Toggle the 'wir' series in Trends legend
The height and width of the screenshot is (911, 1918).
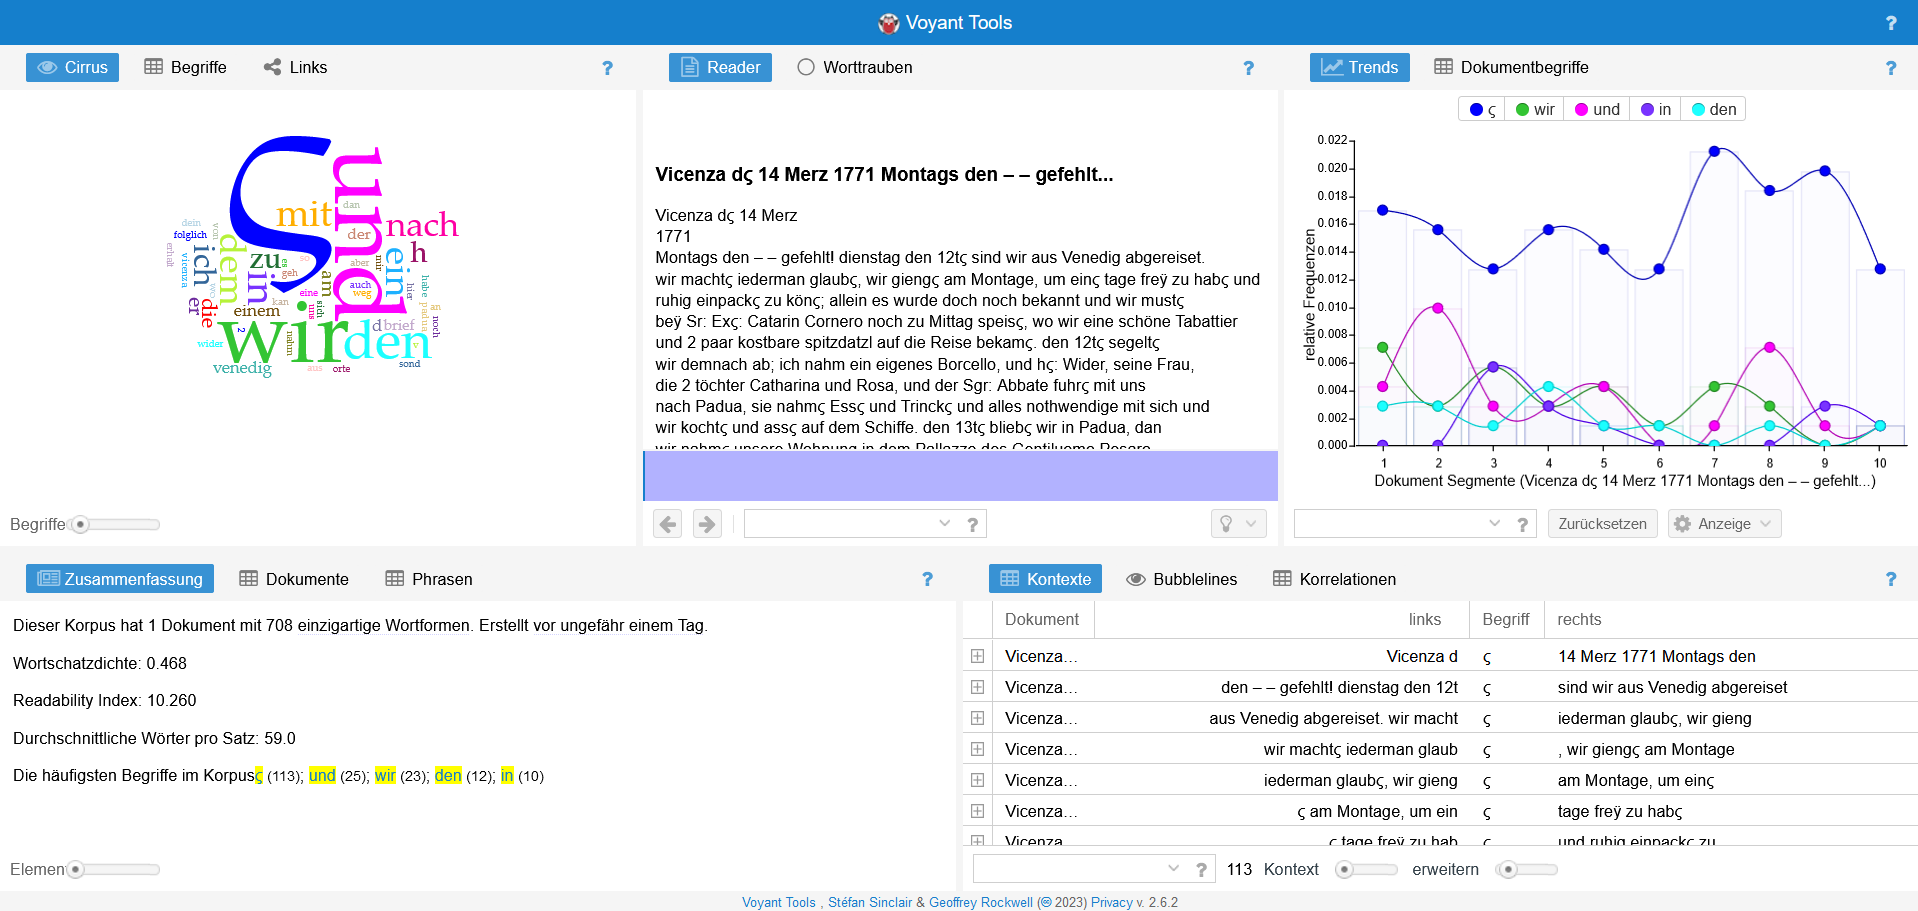[1535, 110]
